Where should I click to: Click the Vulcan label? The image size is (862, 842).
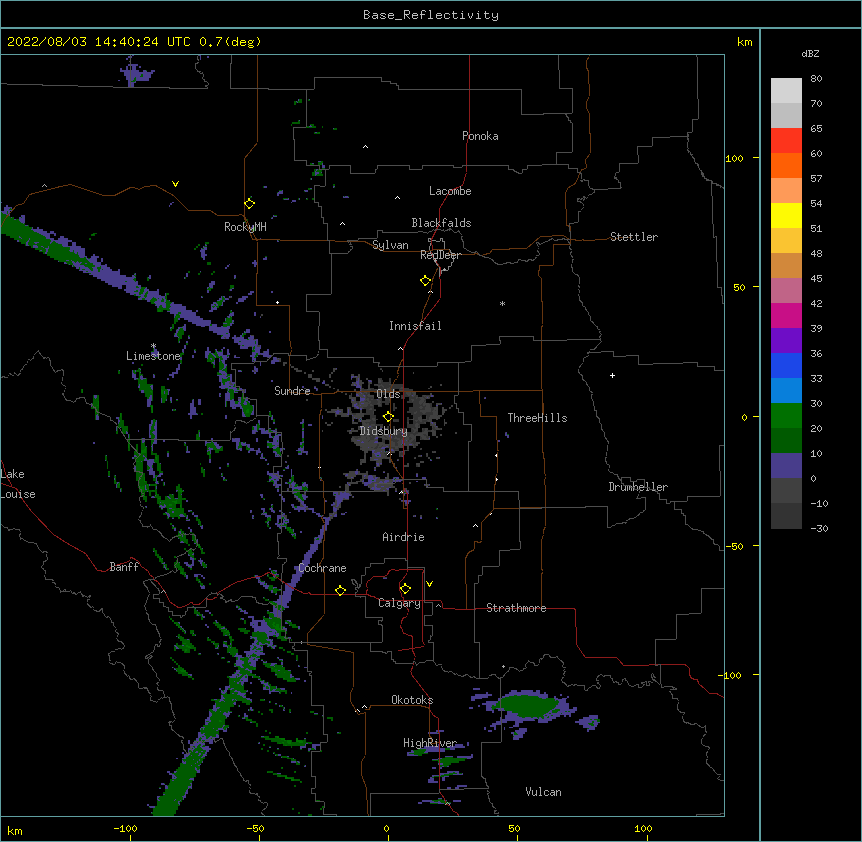[x=543, y=792]
